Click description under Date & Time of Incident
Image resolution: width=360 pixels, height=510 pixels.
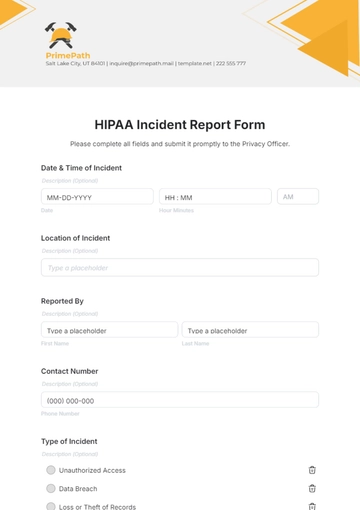pos(70,181)
